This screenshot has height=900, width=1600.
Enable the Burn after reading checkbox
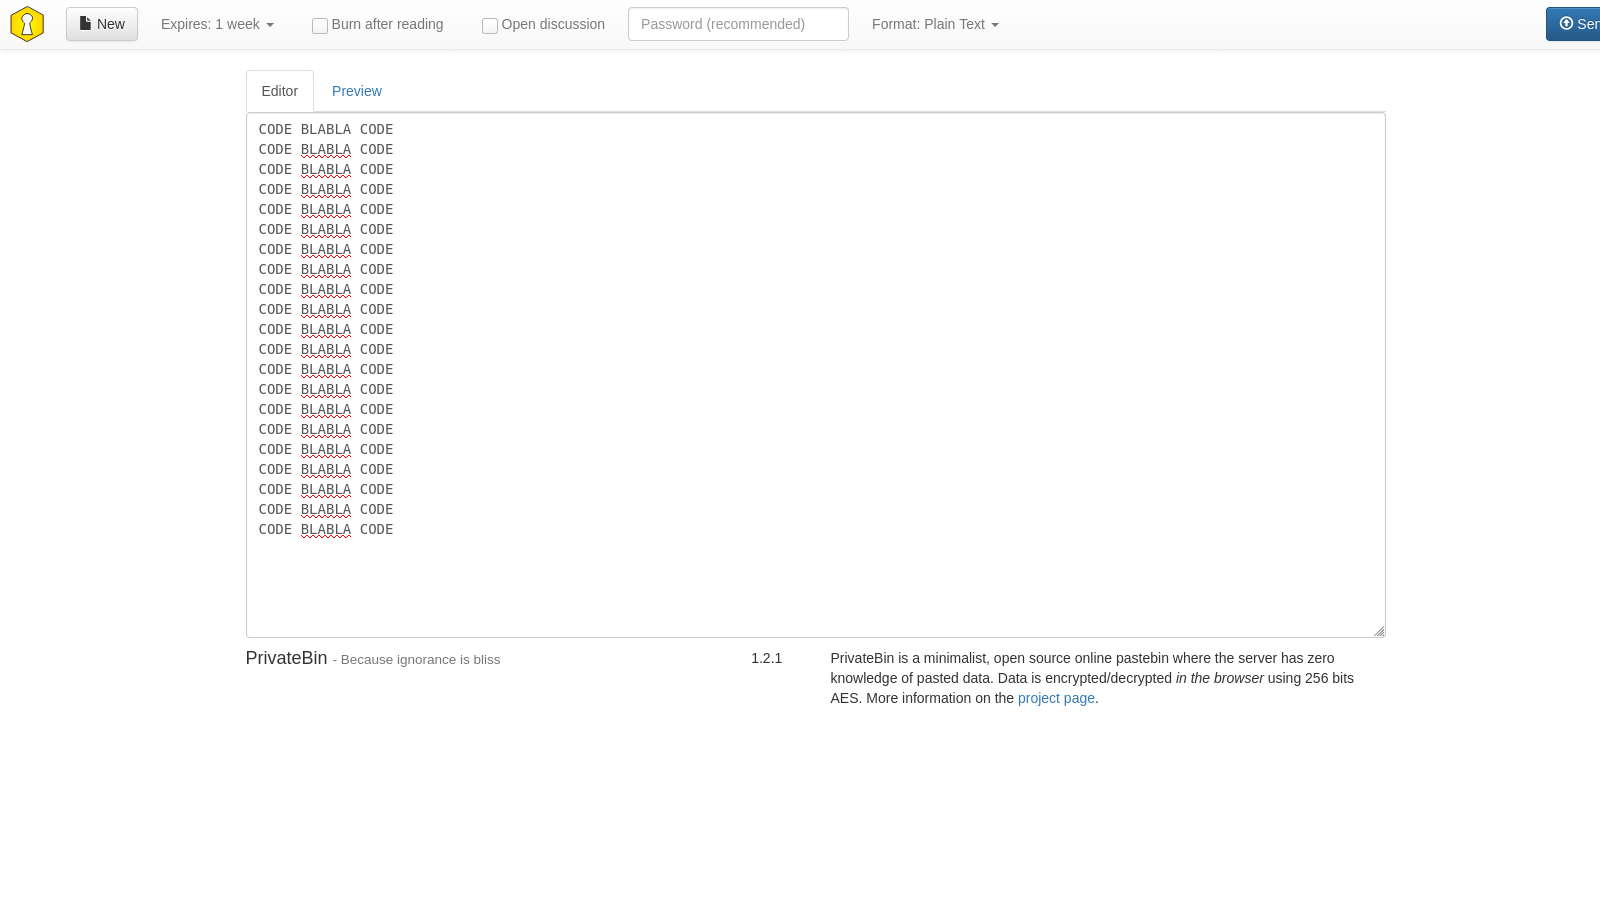[x=320, y=25]
